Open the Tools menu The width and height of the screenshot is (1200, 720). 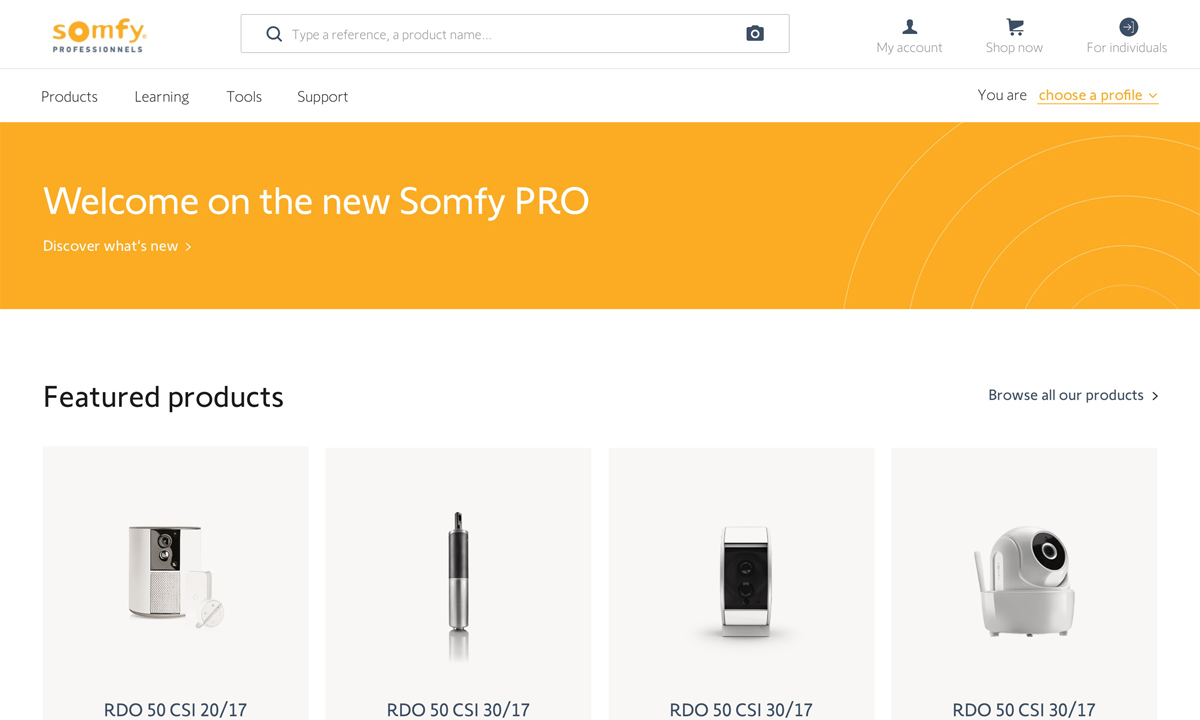244,96
